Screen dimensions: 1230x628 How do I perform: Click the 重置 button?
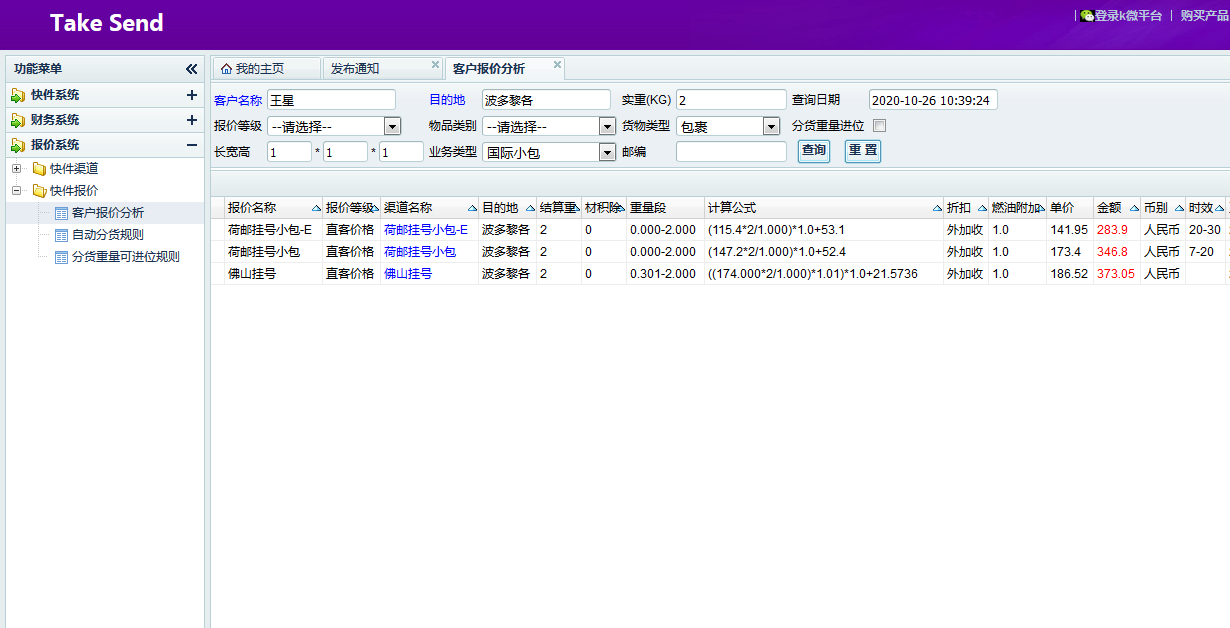point(862,151)
